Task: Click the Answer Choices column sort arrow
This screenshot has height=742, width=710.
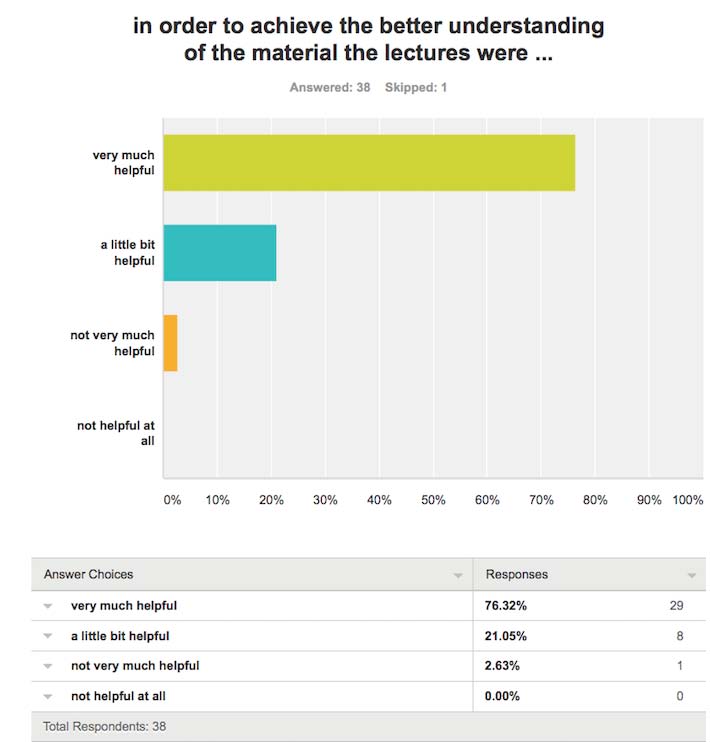Action: (457, 576)
